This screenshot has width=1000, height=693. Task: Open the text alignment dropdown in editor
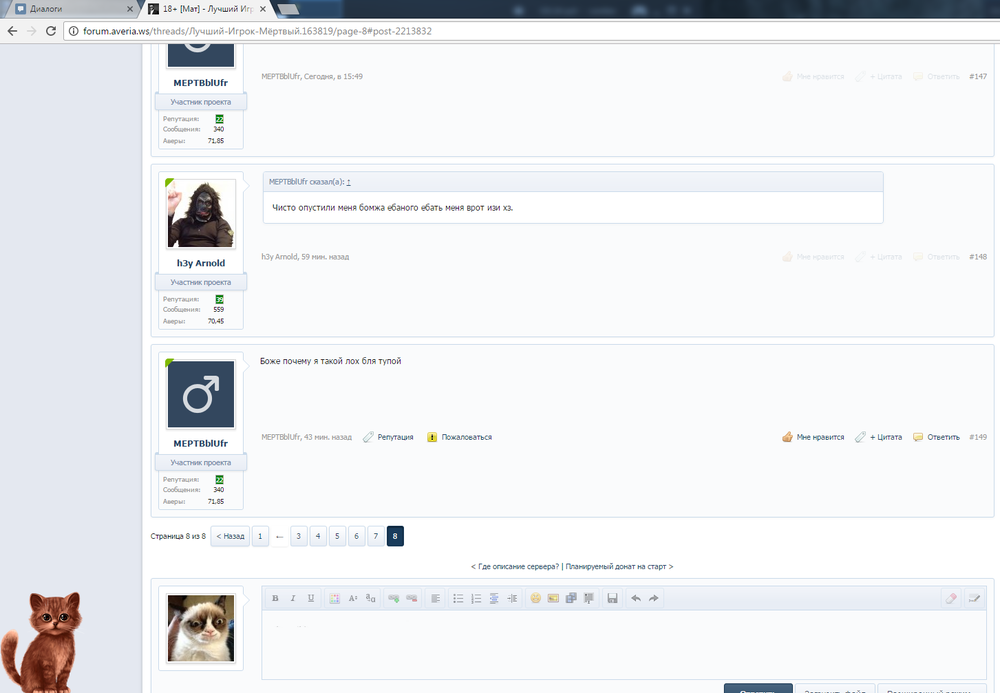point(435,598)
